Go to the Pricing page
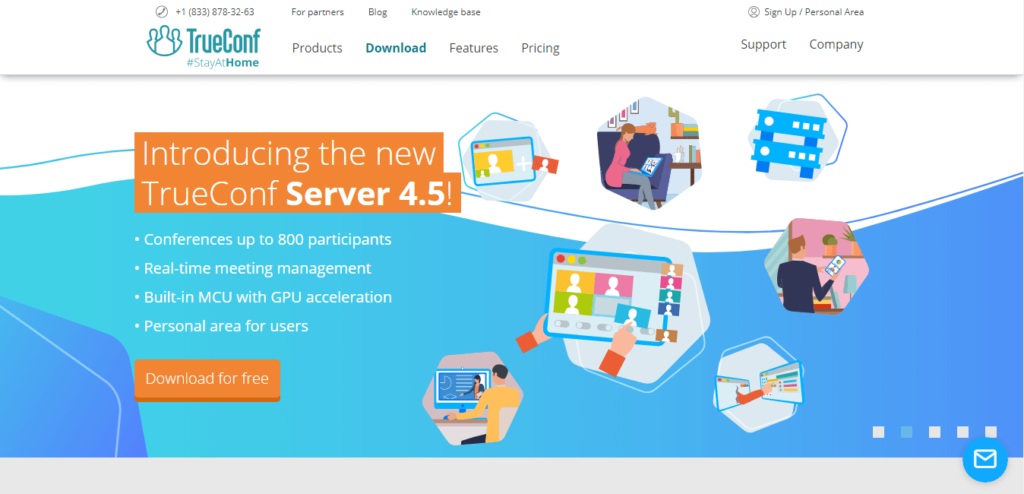The width and height of the screenshot is (1024, 494). (540, 48)
